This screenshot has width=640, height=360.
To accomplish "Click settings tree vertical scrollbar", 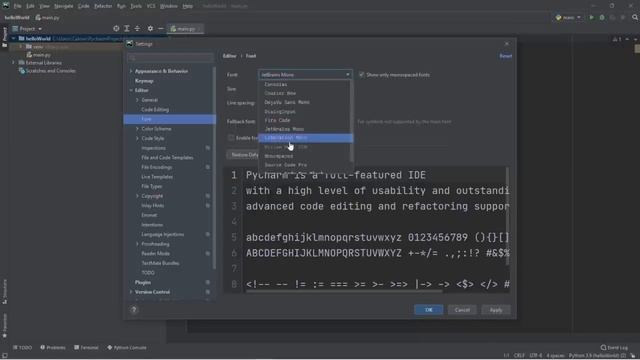I will click(214, 167).
